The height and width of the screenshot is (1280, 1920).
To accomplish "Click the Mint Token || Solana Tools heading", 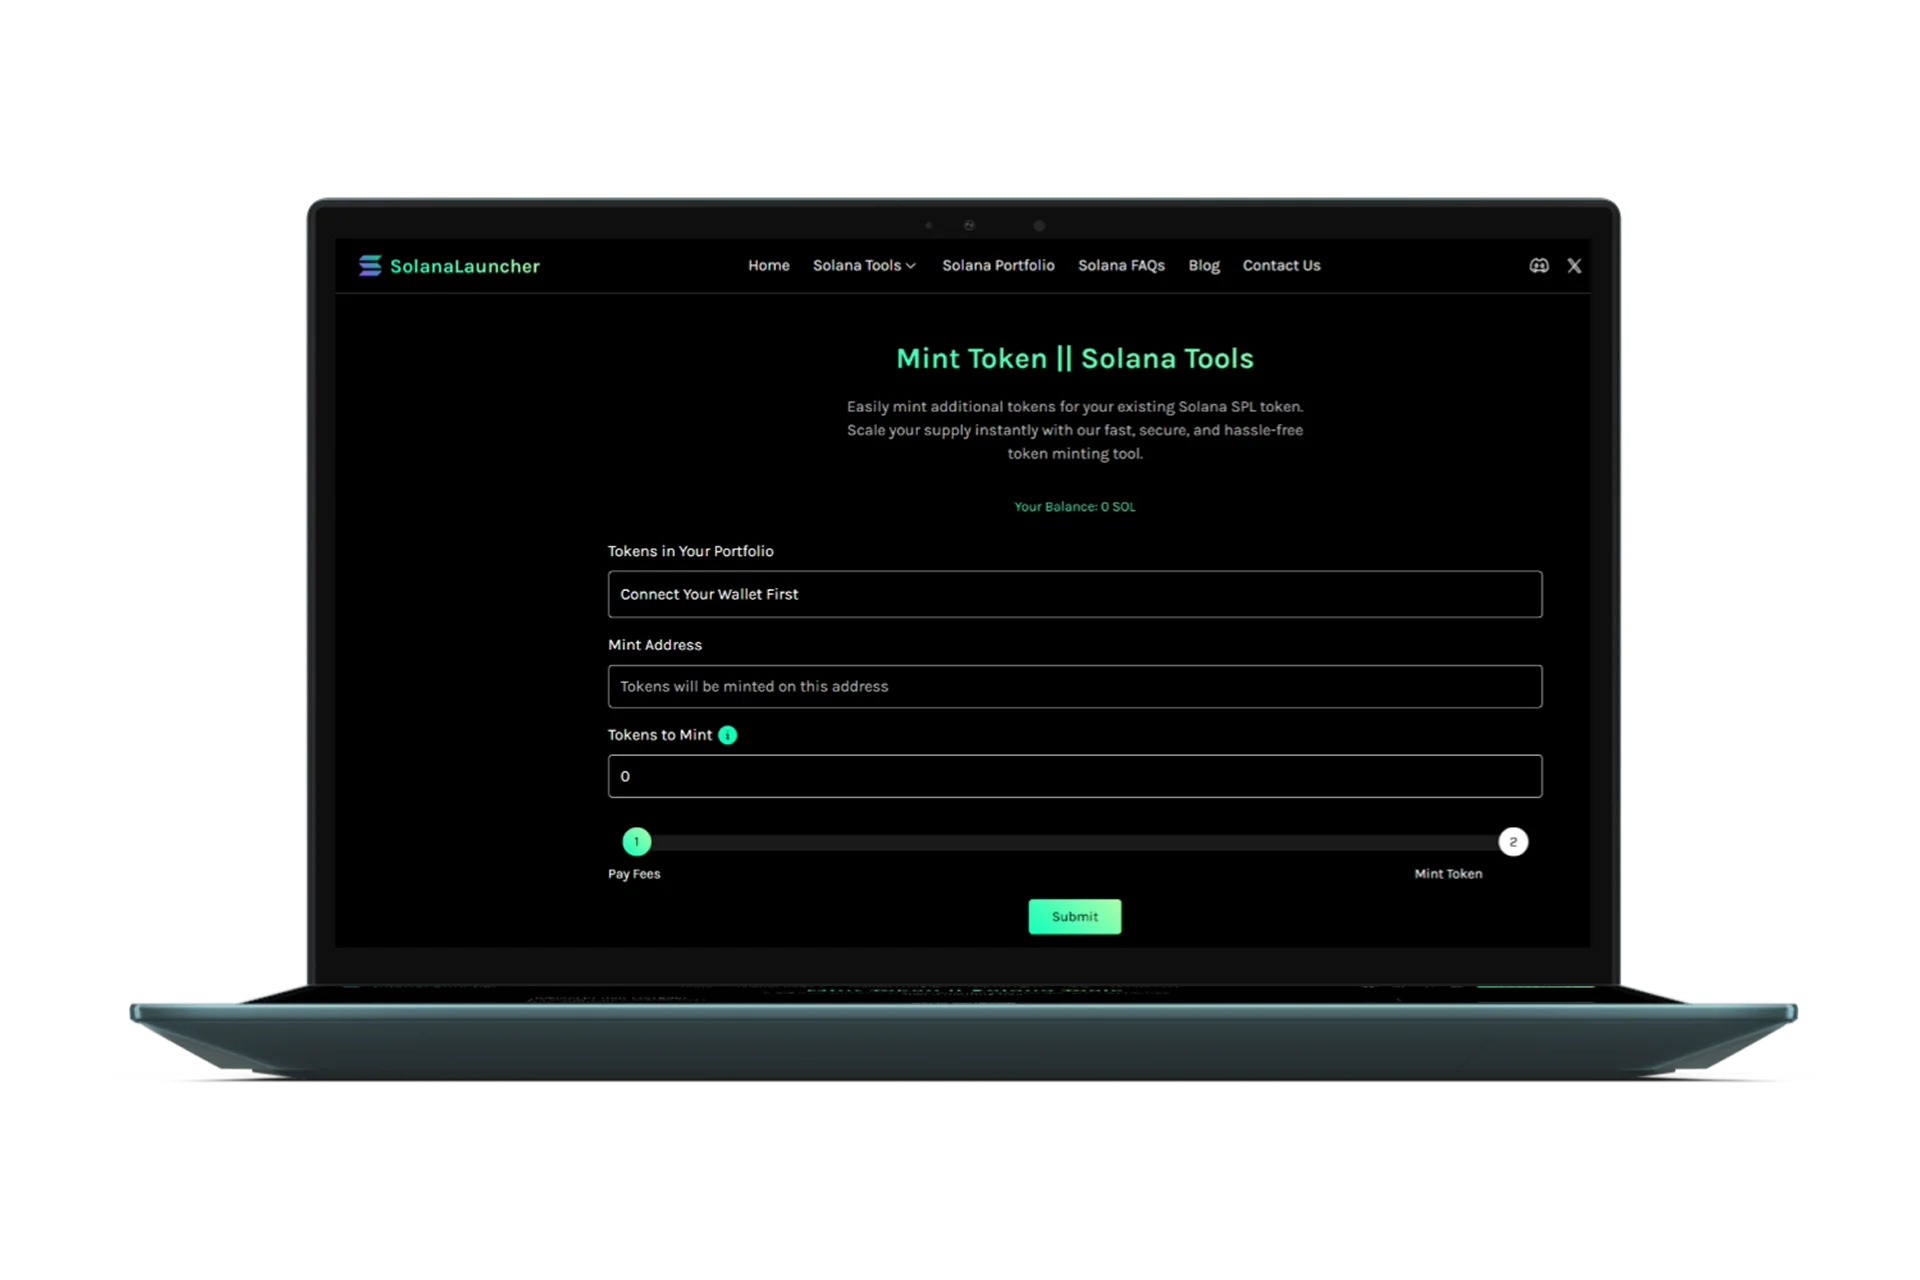I will 1075,358.
